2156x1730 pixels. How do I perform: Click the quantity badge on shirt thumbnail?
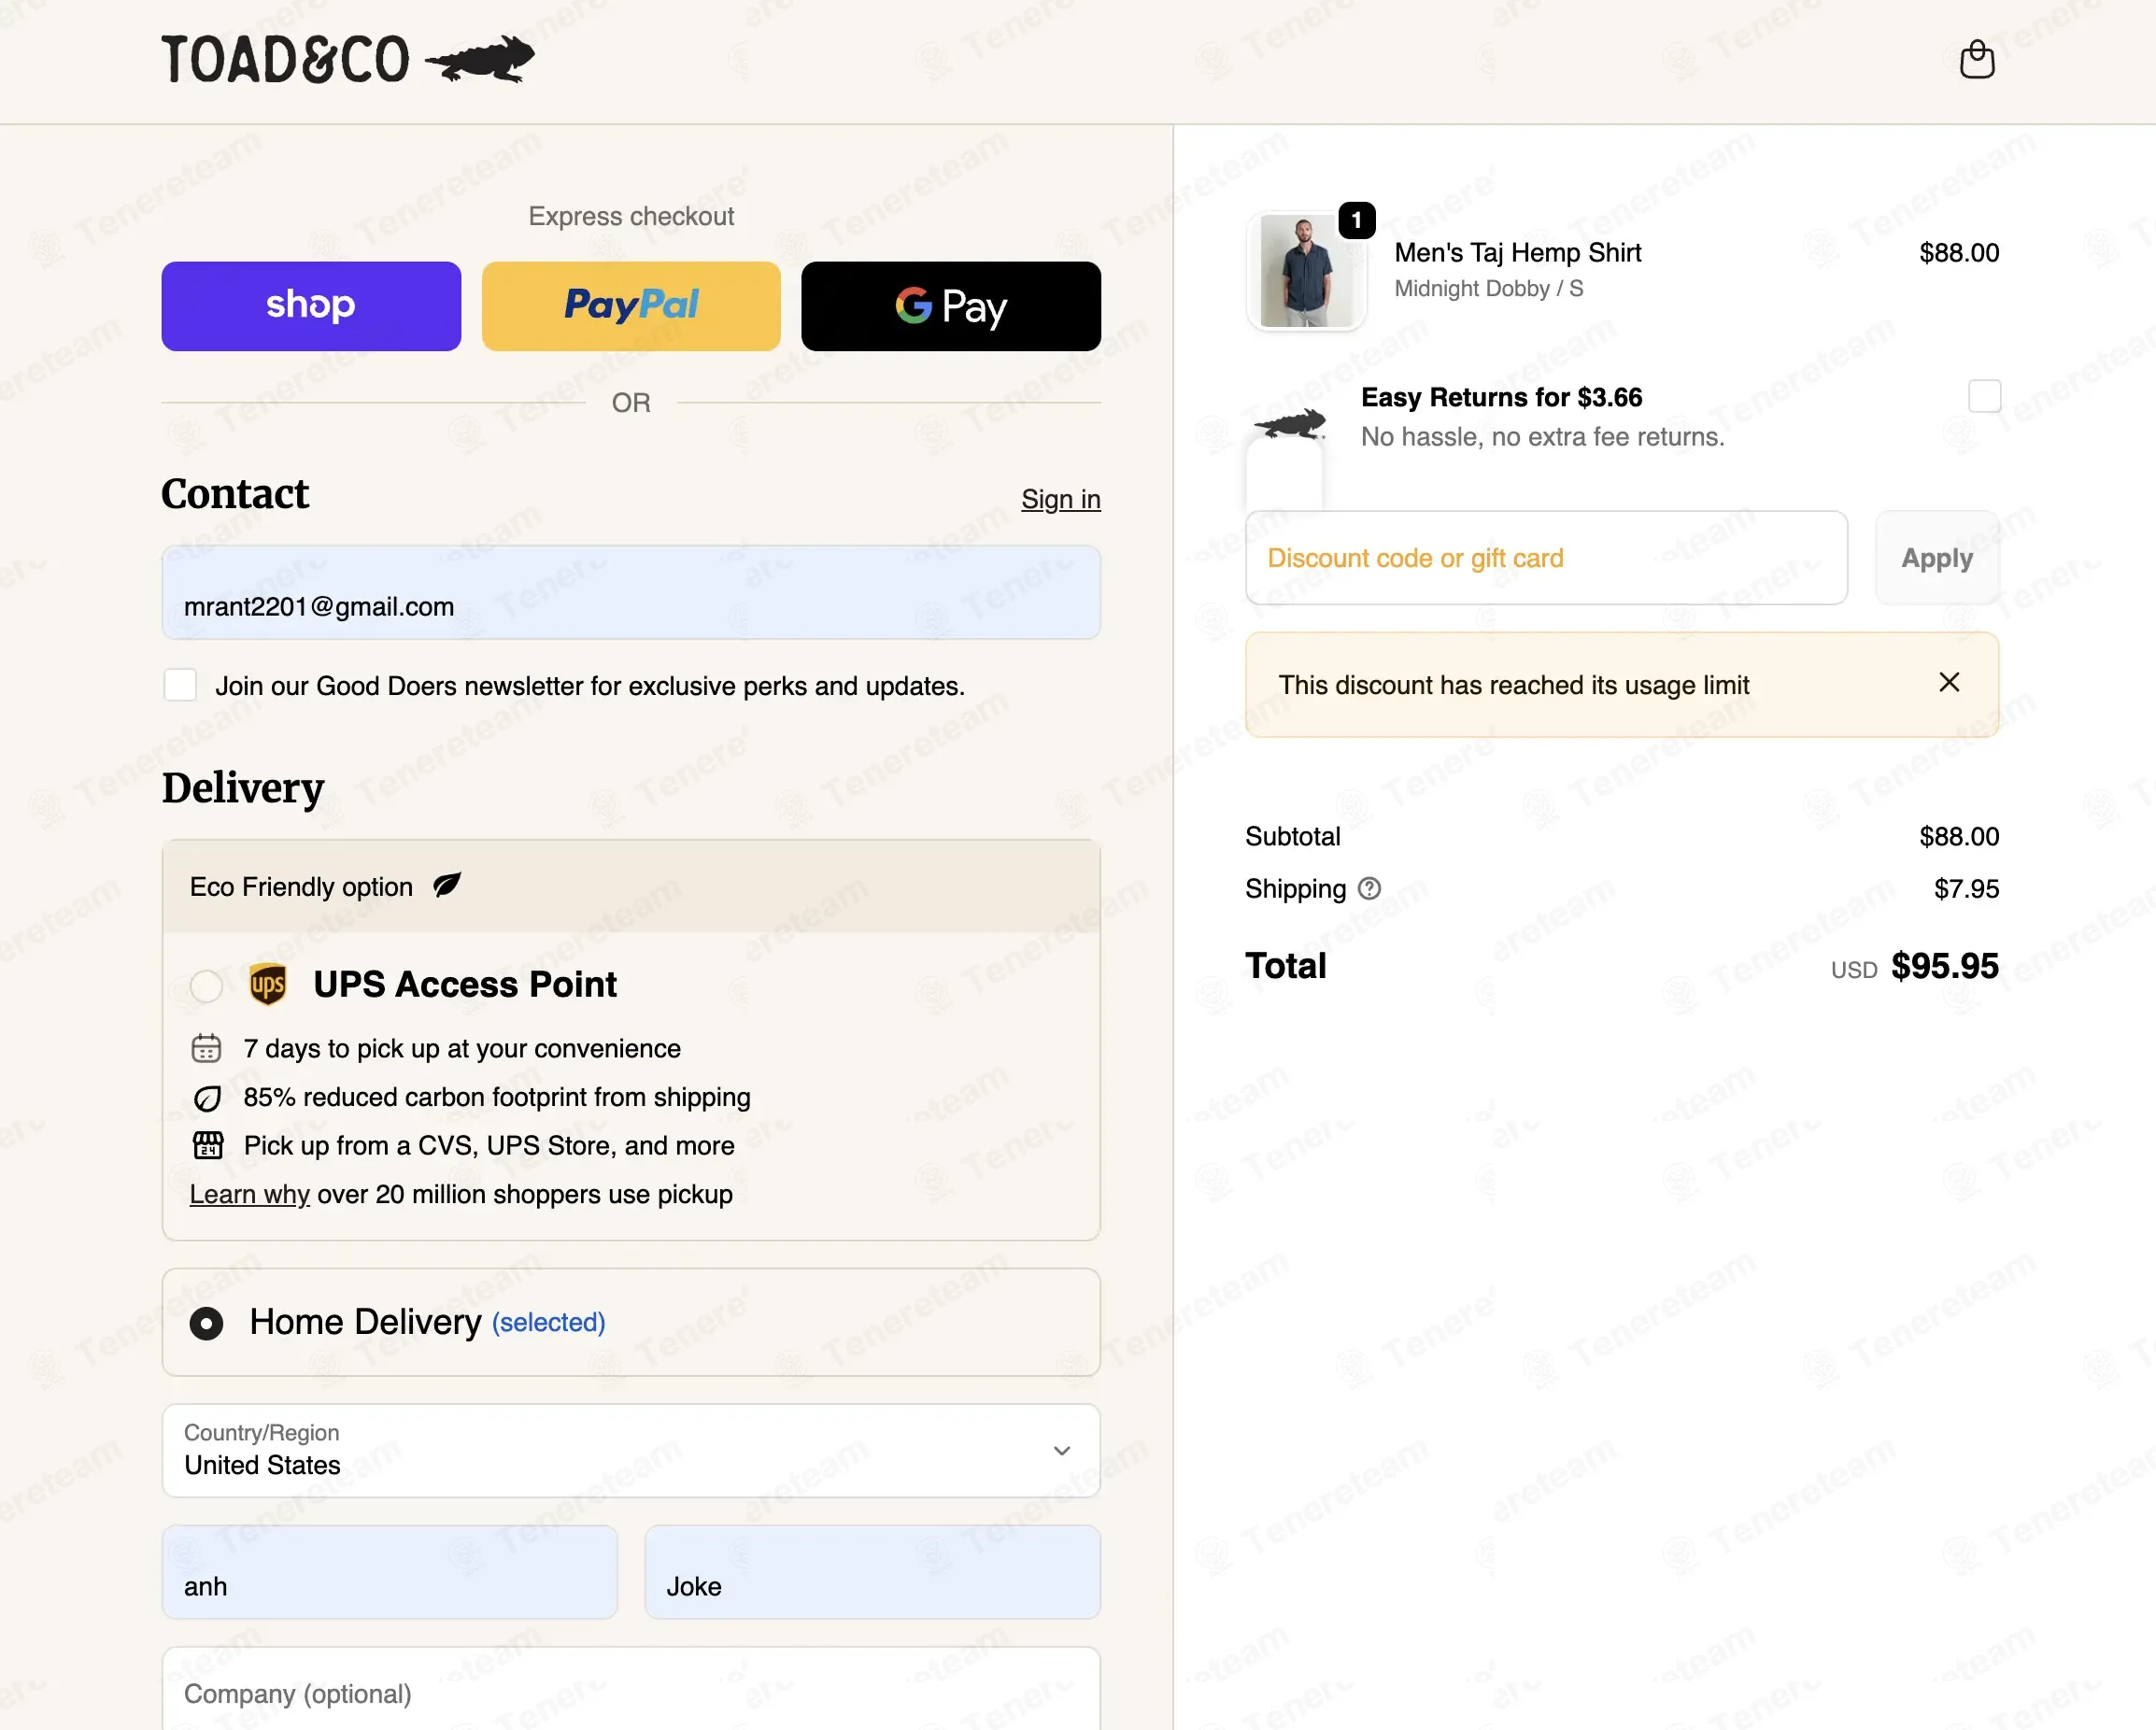pyautogui.click(x=1356, y=220)
